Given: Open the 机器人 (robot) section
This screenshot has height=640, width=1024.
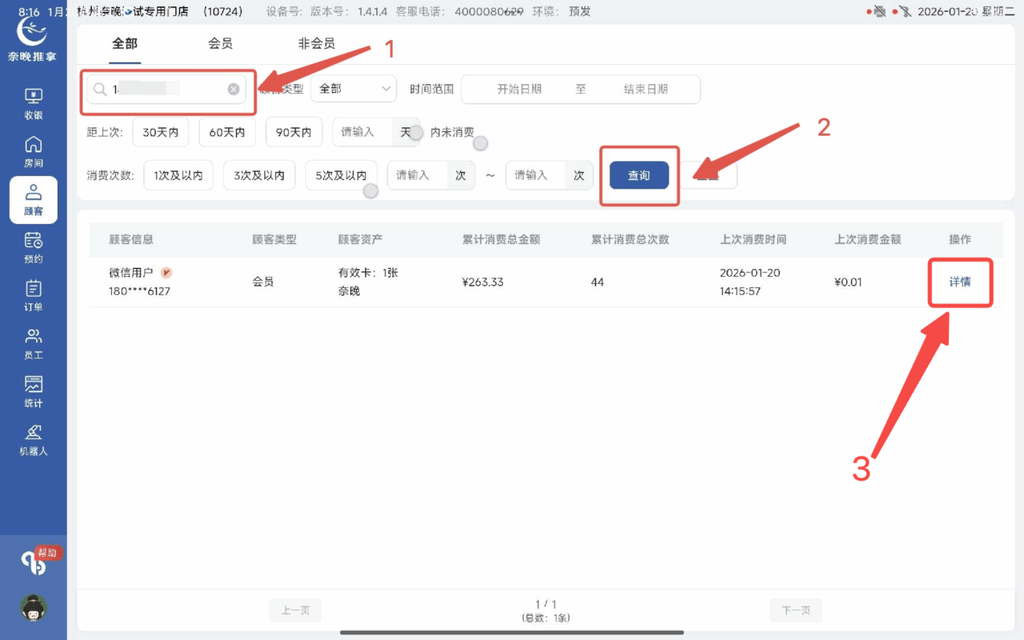Looking at the screenshot, I should click(33, 438).
